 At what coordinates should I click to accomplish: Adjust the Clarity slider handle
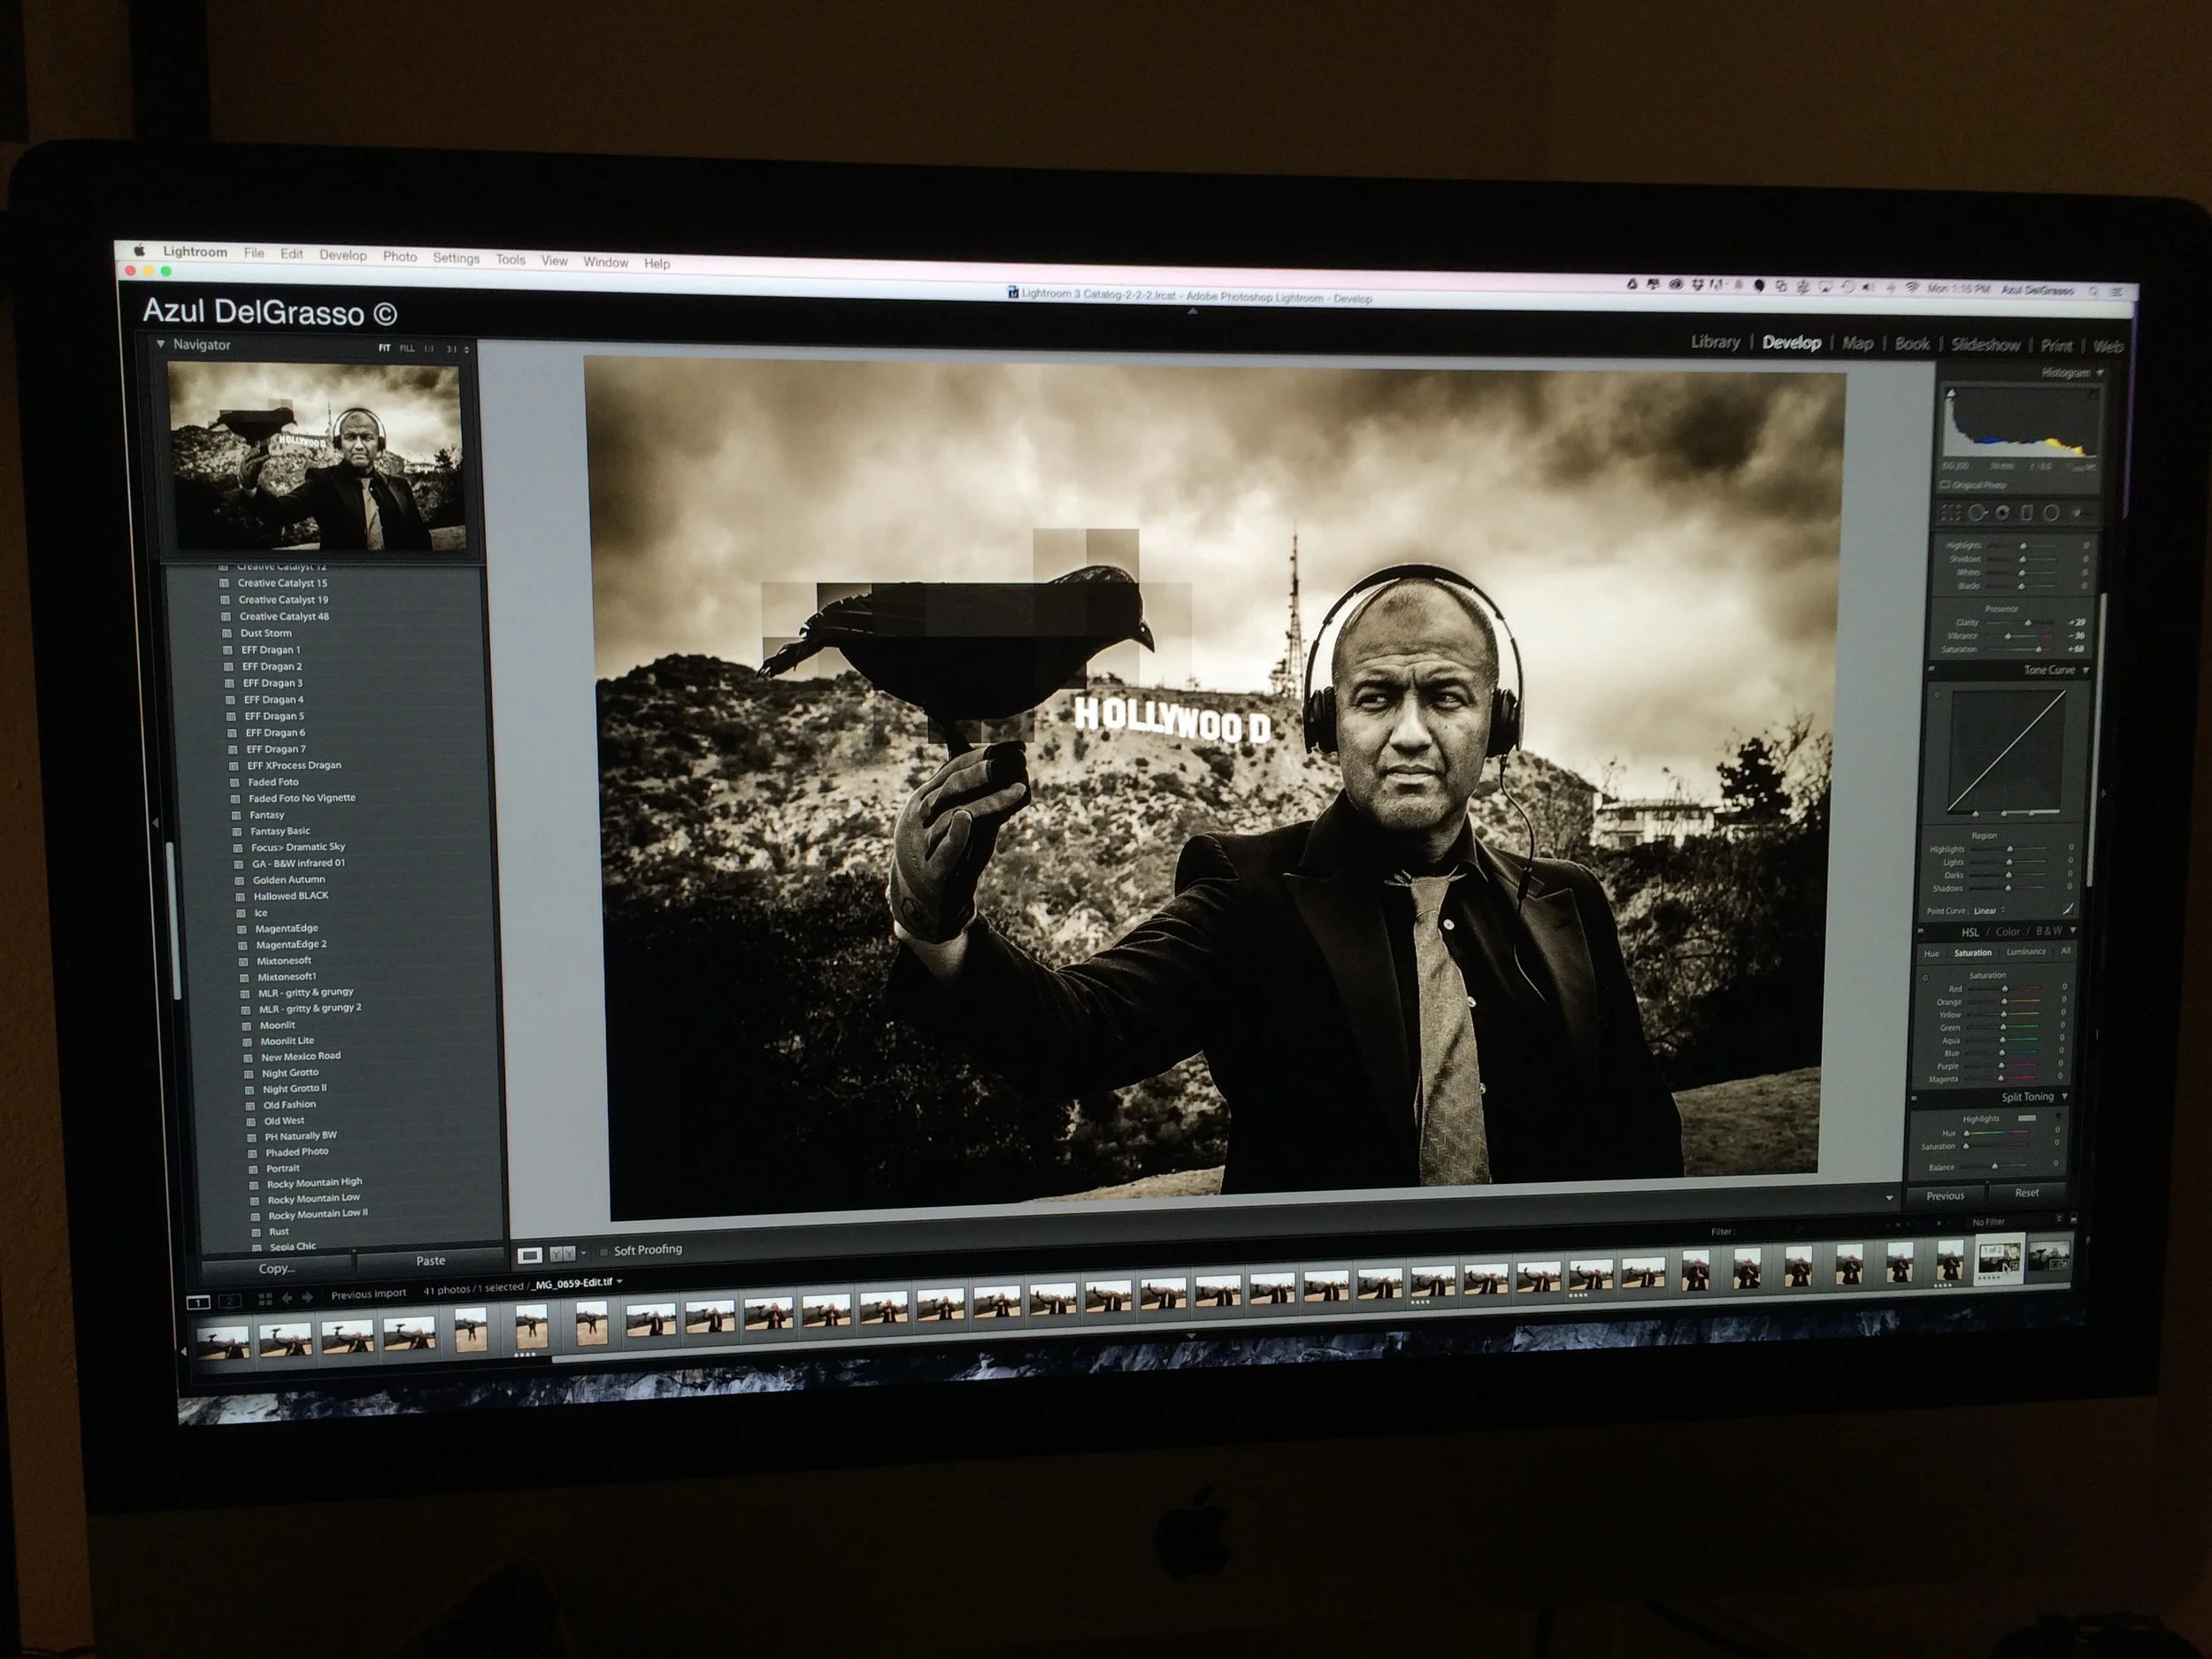2027,622
